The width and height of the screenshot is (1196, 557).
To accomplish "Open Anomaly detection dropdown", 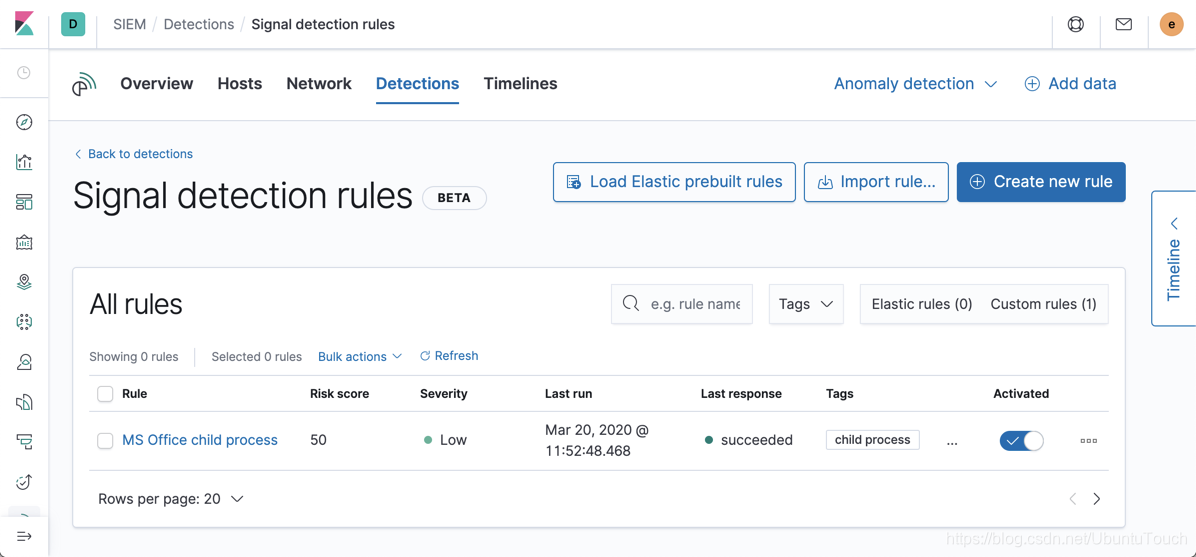I will click(915, 84).
